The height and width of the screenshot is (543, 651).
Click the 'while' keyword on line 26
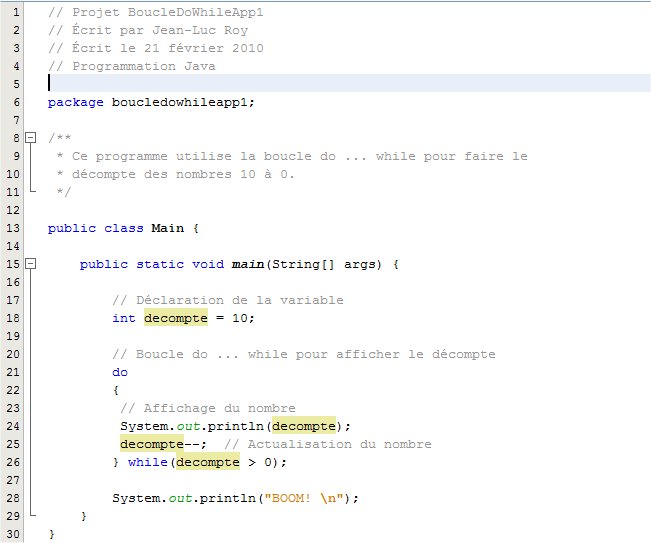pyautogui.click(x=147, y=462)
